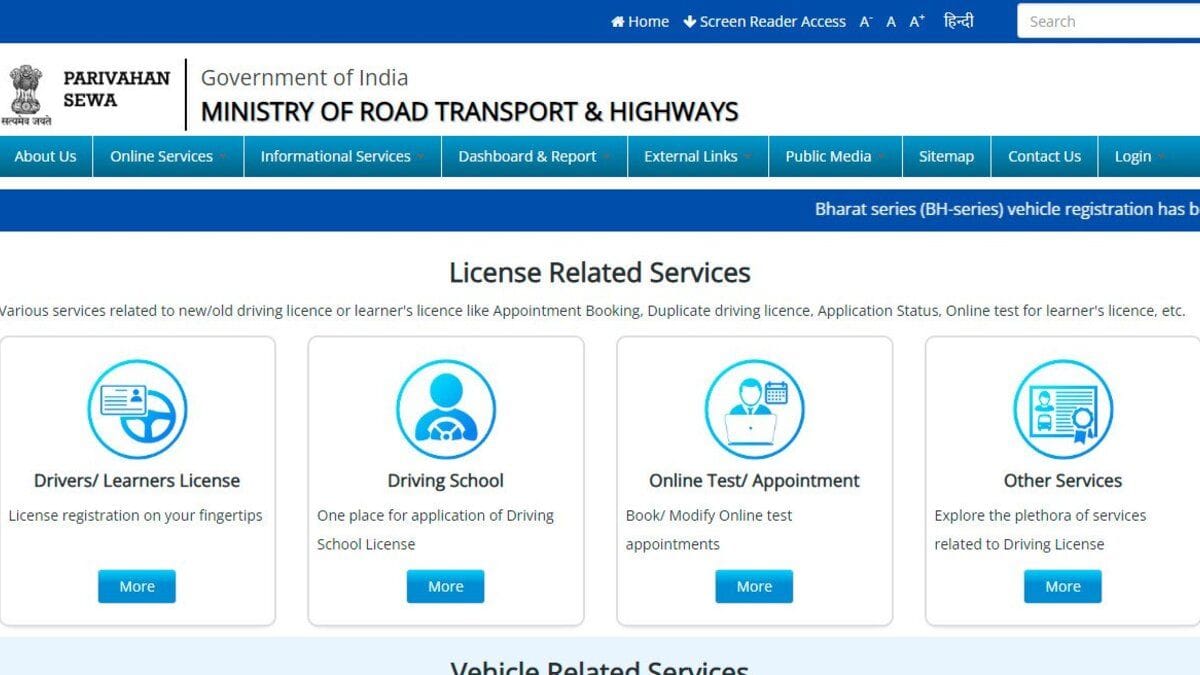Open the Dashboard & Report dropdown
The height and width of the screenshot is (675, 1200).
click(x=534, y=157)
